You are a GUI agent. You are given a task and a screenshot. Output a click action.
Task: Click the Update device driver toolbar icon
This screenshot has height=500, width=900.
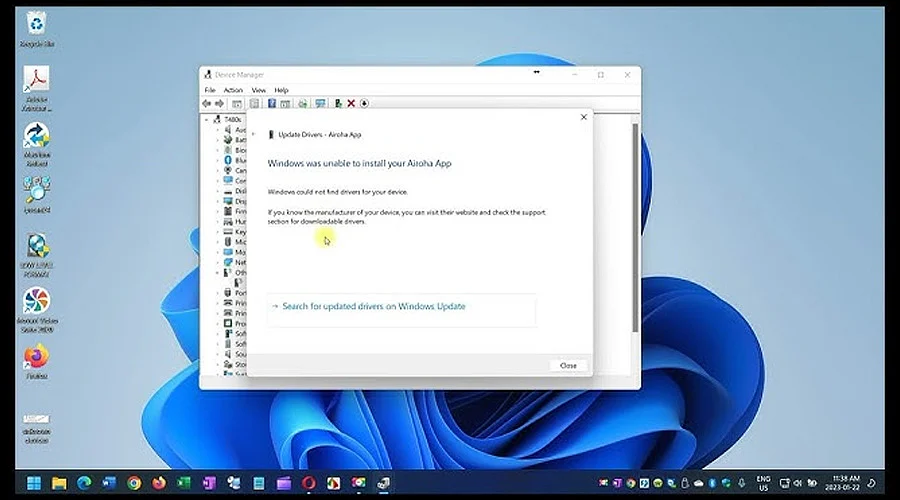(x=302, y=103)
